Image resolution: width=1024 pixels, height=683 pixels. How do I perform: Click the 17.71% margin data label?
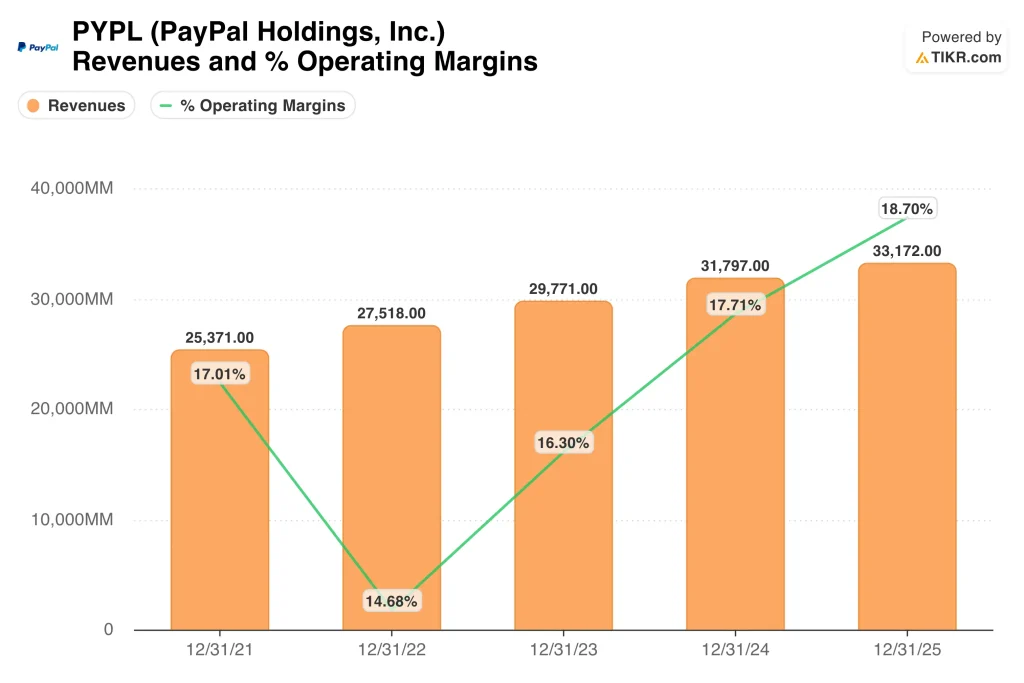[735, 305]
